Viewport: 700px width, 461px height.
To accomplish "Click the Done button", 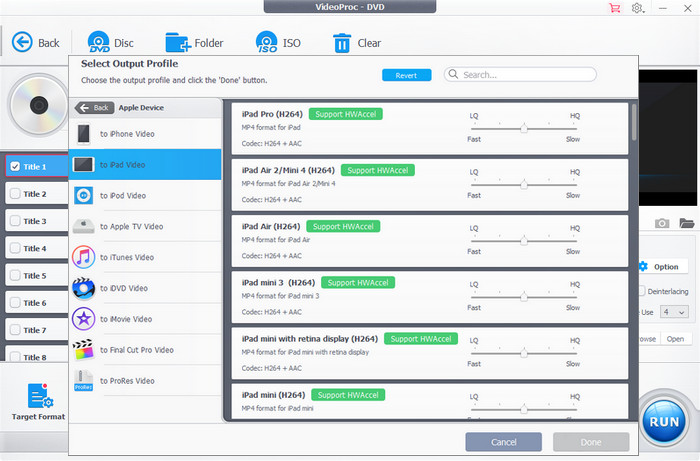I will pyautogui.click(x=591, y=442).
